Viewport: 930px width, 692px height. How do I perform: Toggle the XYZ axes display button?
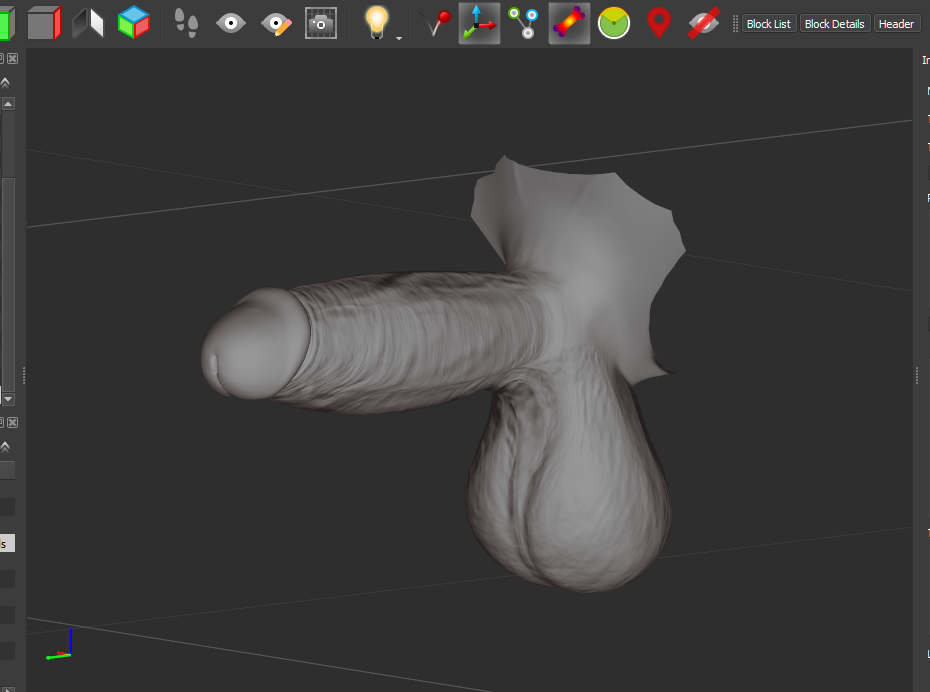click(479, 23)
